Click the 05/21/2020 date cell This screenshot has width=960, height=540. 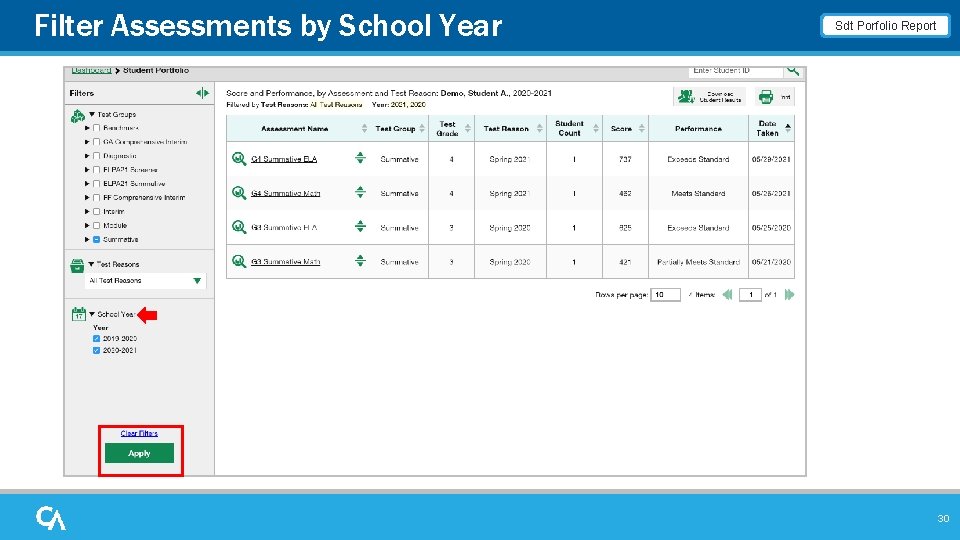[x=771, y=262]
